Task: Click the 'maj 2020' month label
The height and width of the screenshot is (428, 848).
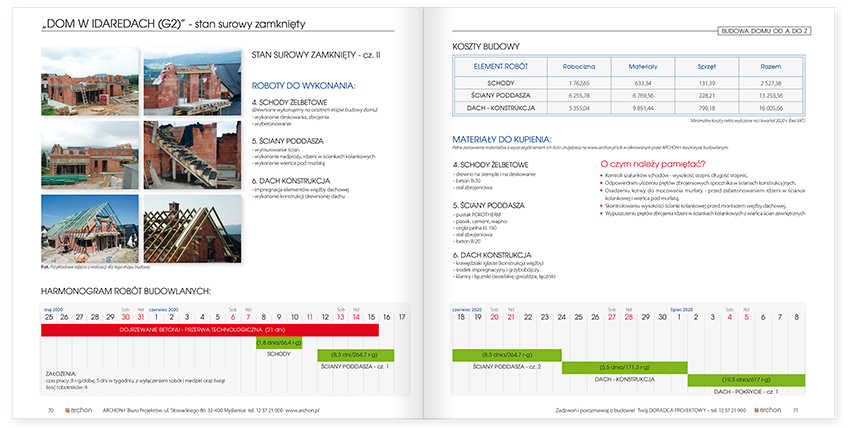Action: click(54, 310)
